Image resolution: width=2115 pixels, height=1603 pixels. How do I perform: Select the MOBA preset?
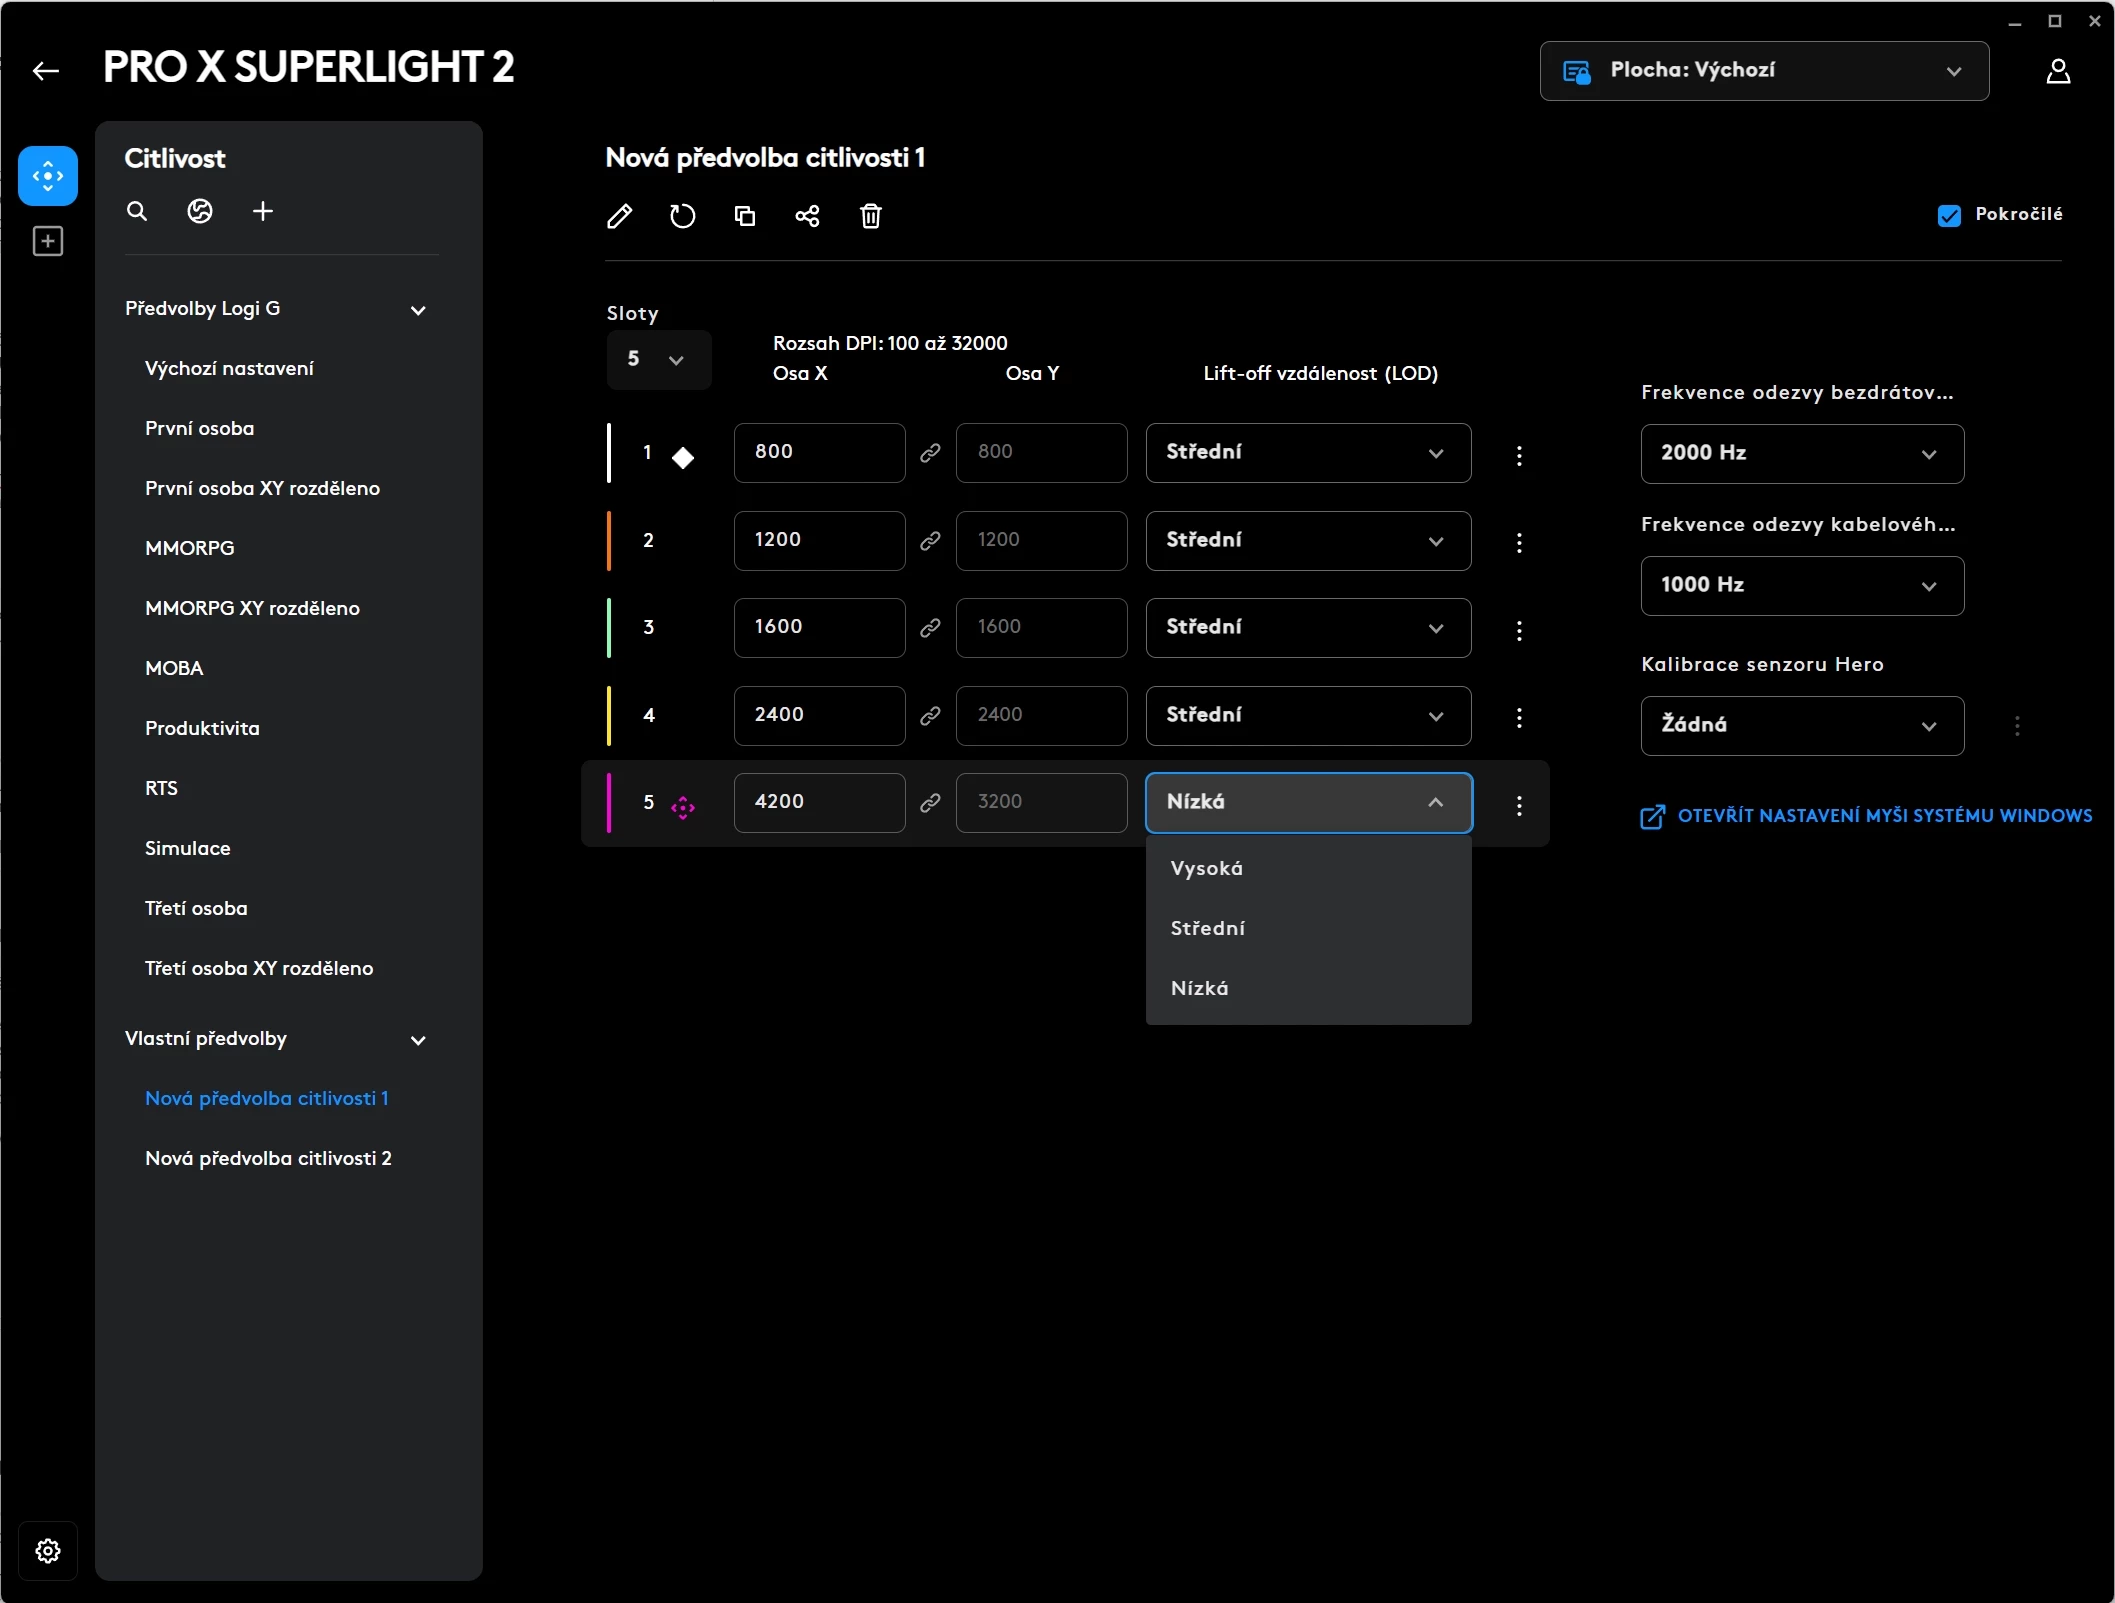coord(174,669)
